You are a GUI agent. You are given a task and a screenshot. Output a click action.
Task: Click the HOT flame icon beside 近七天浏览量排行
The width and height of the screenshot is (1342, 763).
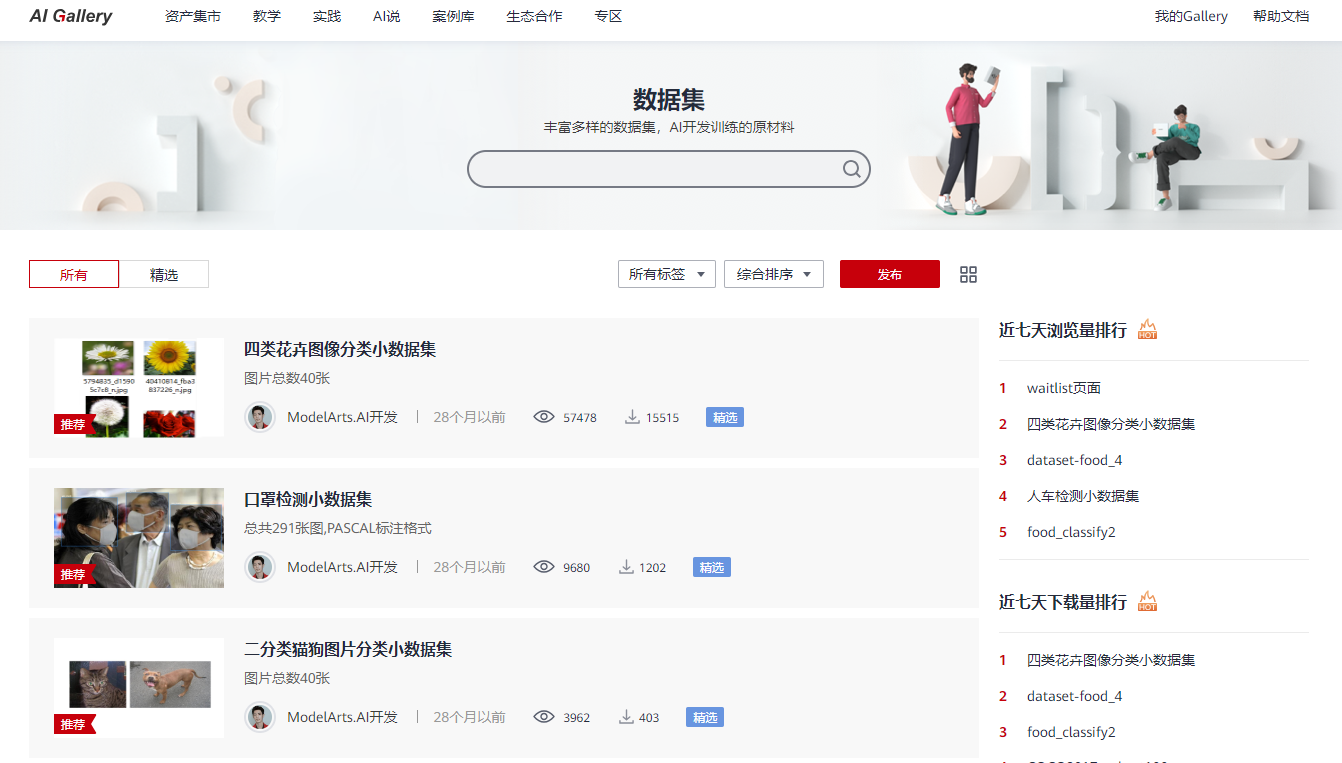click(1147, 329)
